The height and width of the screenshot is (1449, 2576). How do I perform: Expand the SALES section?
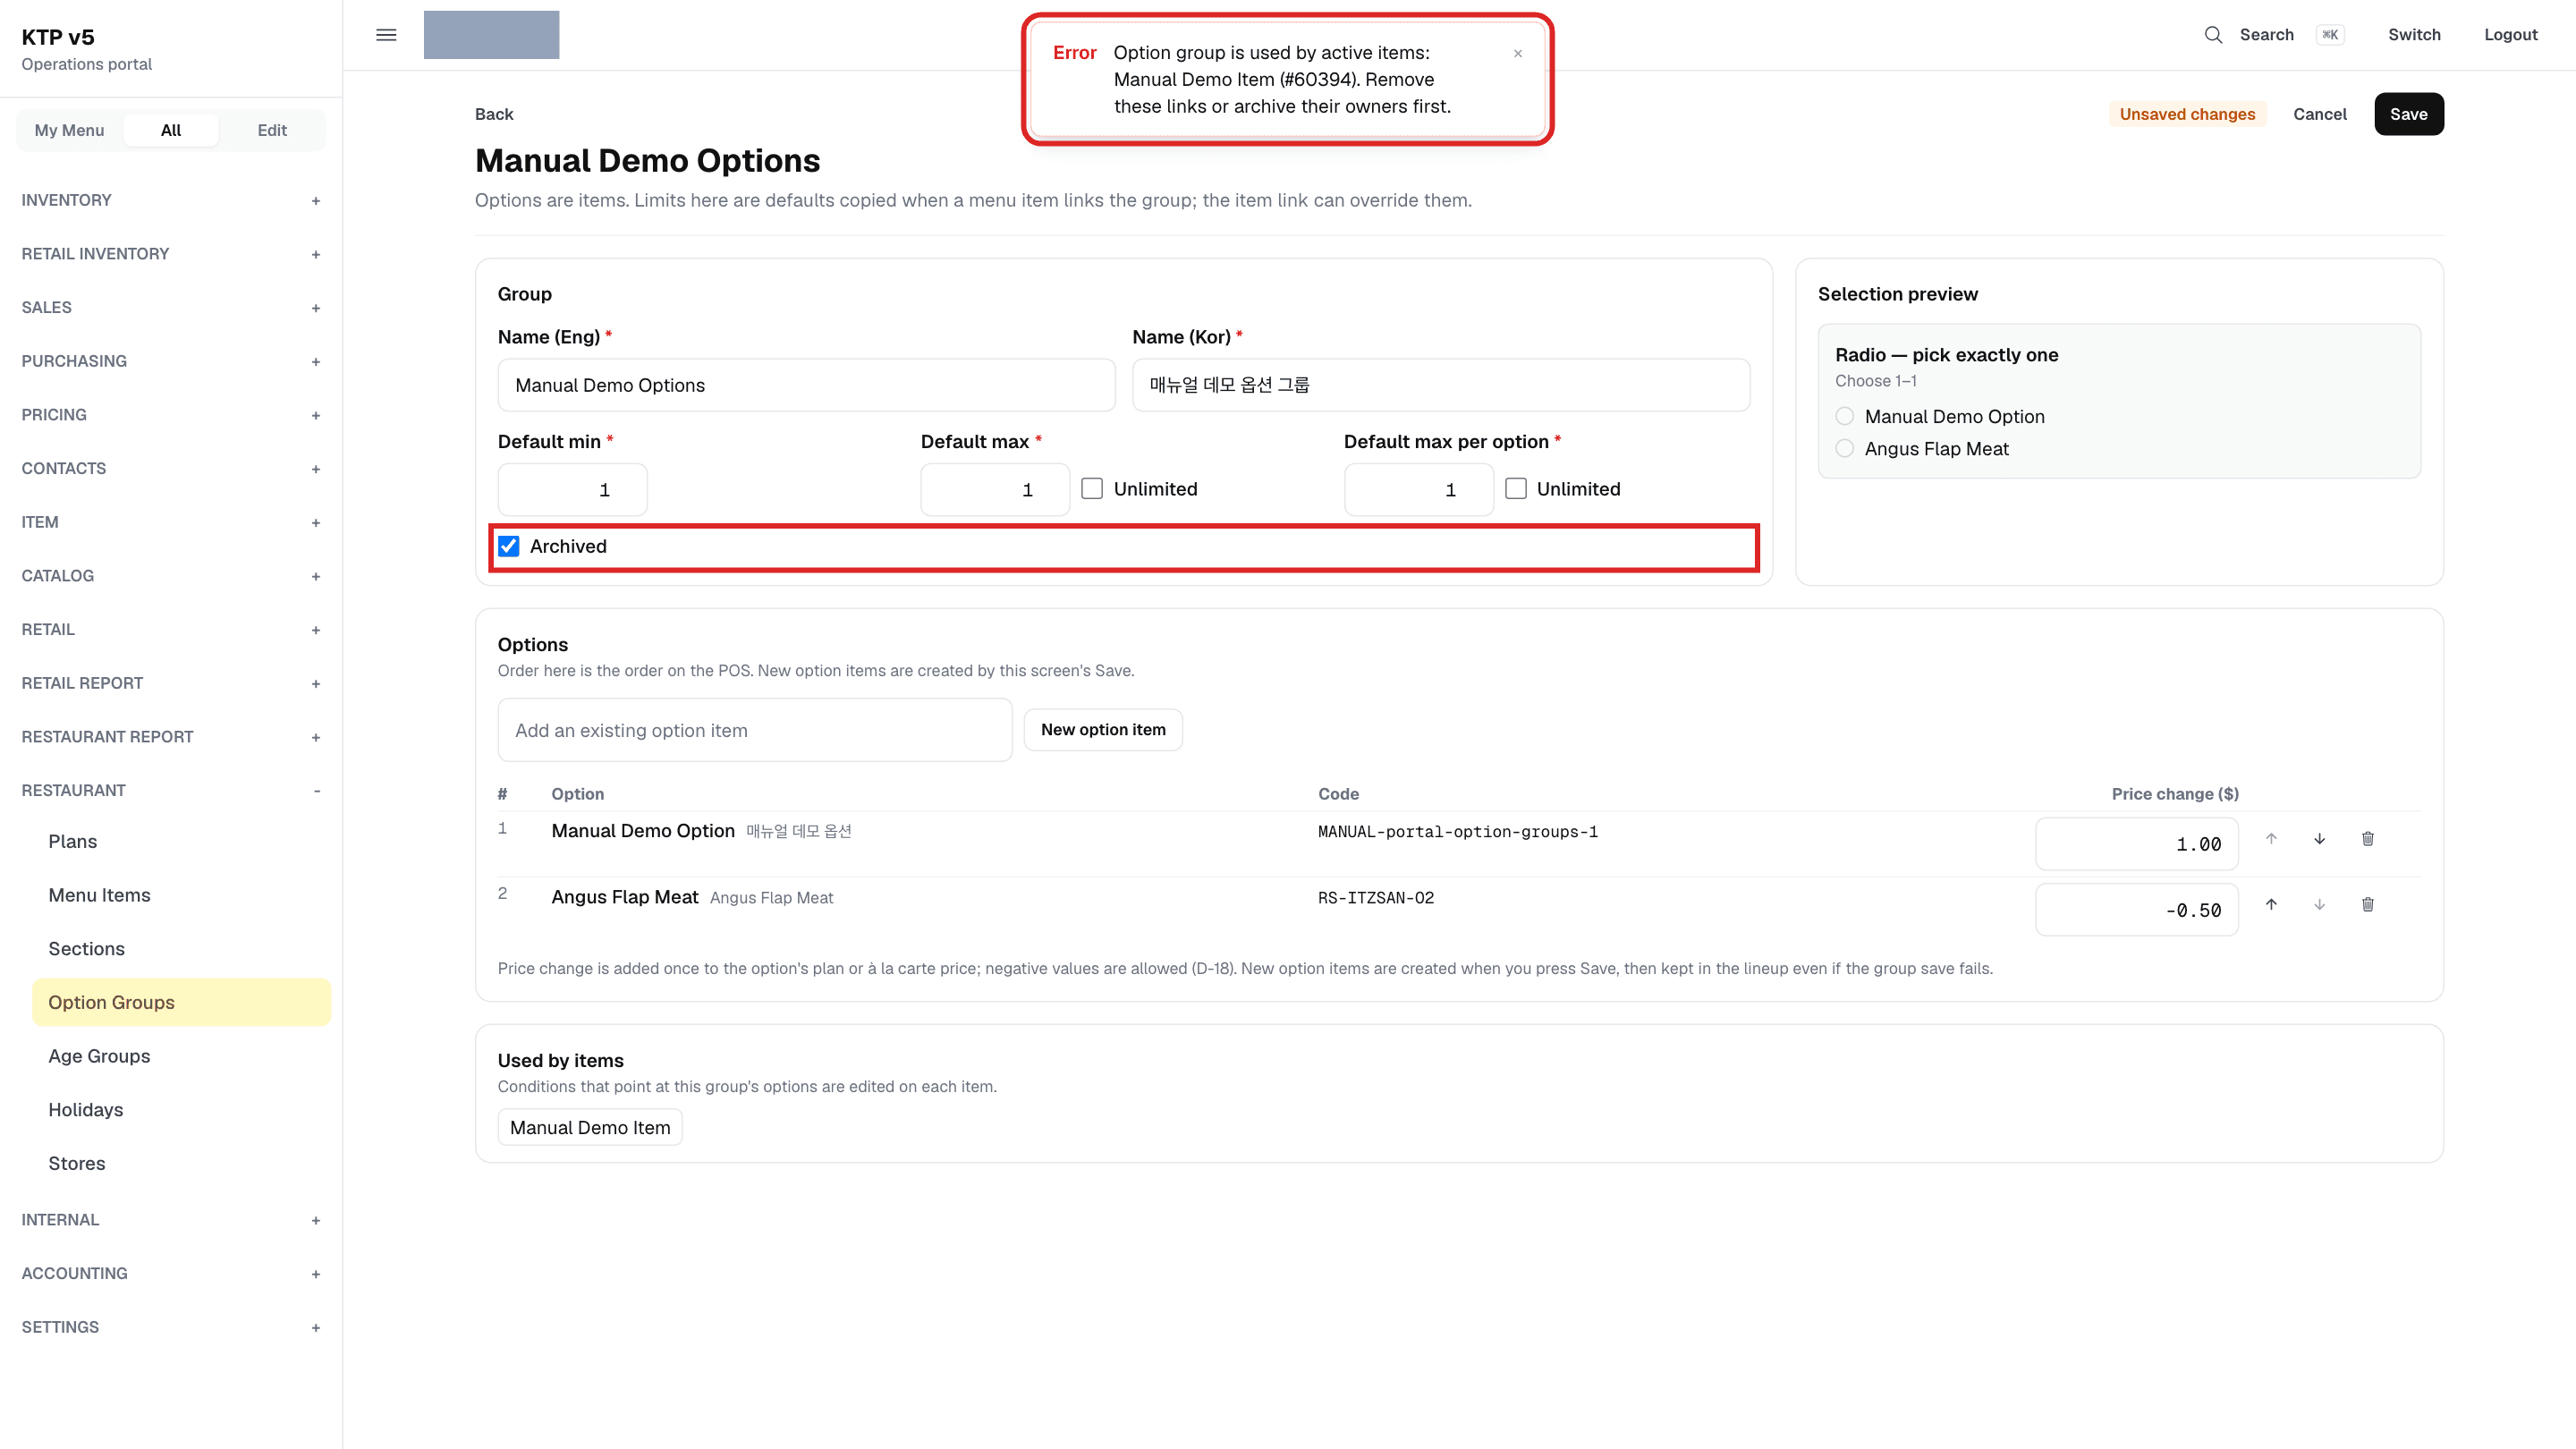(171, 308)
